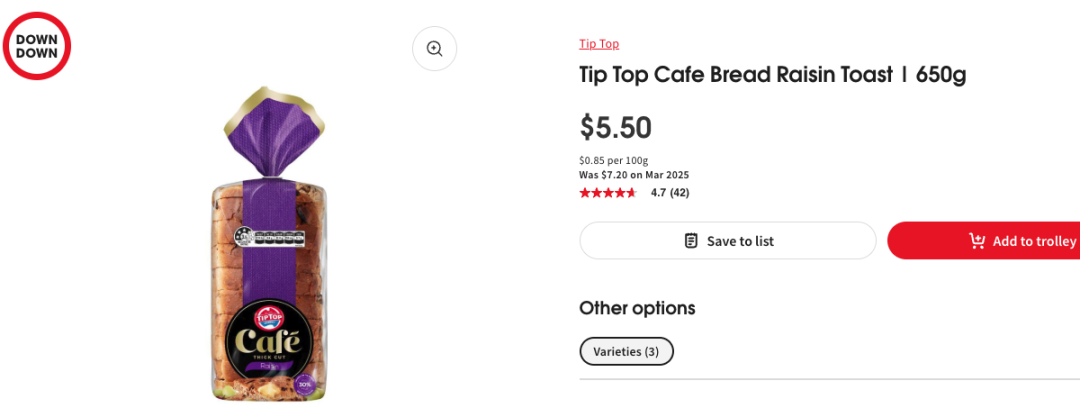
Task: Click the Was $7.20 on Mar 2025 text
Action: click(634, 175)
